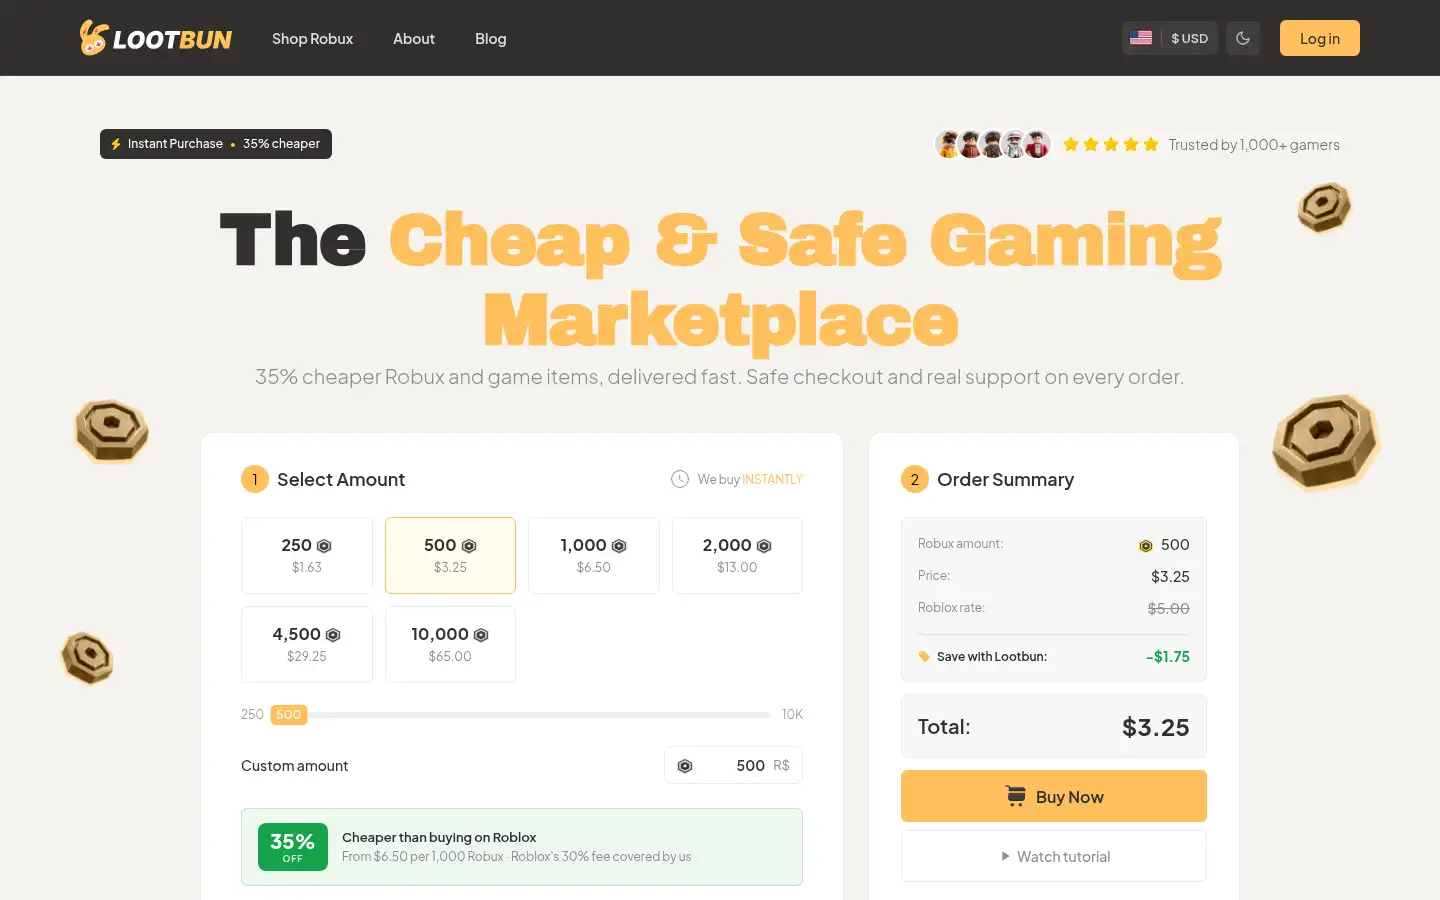
Task: Click the "$3.25" total amount
Action: click(x=1156, y=727)
